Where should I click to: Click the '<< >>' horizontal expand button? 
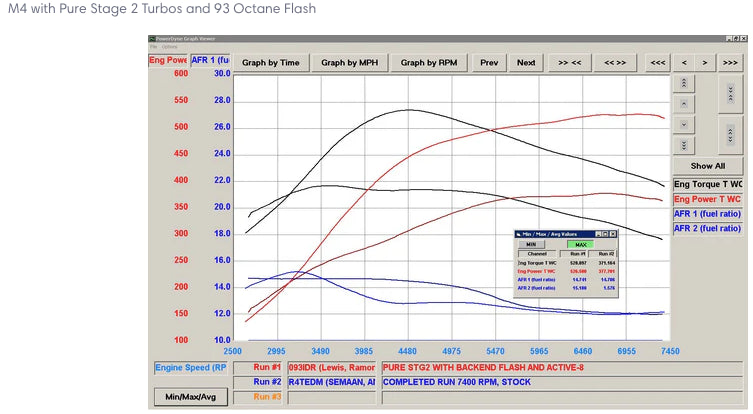616,62
